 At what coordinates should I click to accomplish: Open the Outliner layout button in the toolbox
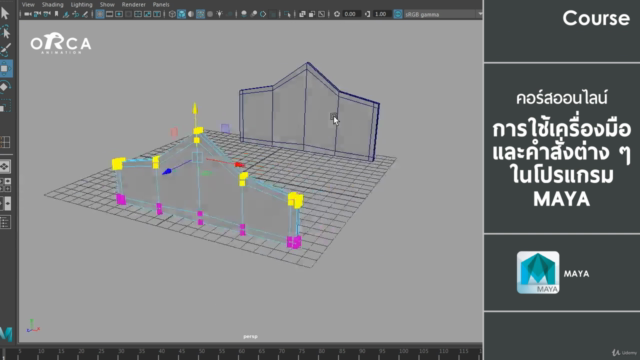(5, 222)
